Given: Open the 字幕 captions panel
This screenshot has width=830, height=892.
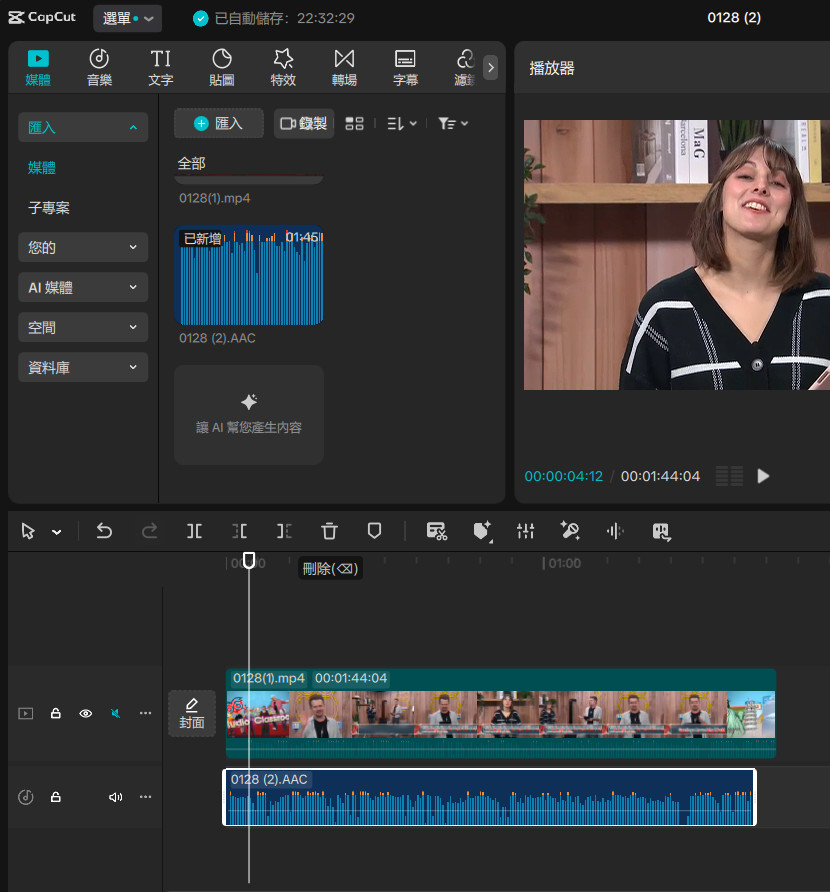Looking at the screenshot, I should [405, 68].
